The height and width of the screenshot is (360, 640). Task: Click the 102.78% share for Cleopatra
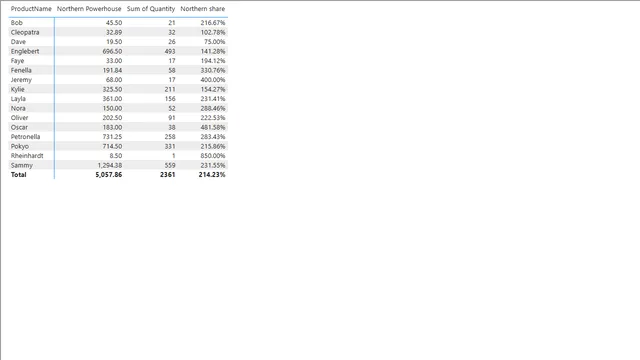(x=213, y=32)
